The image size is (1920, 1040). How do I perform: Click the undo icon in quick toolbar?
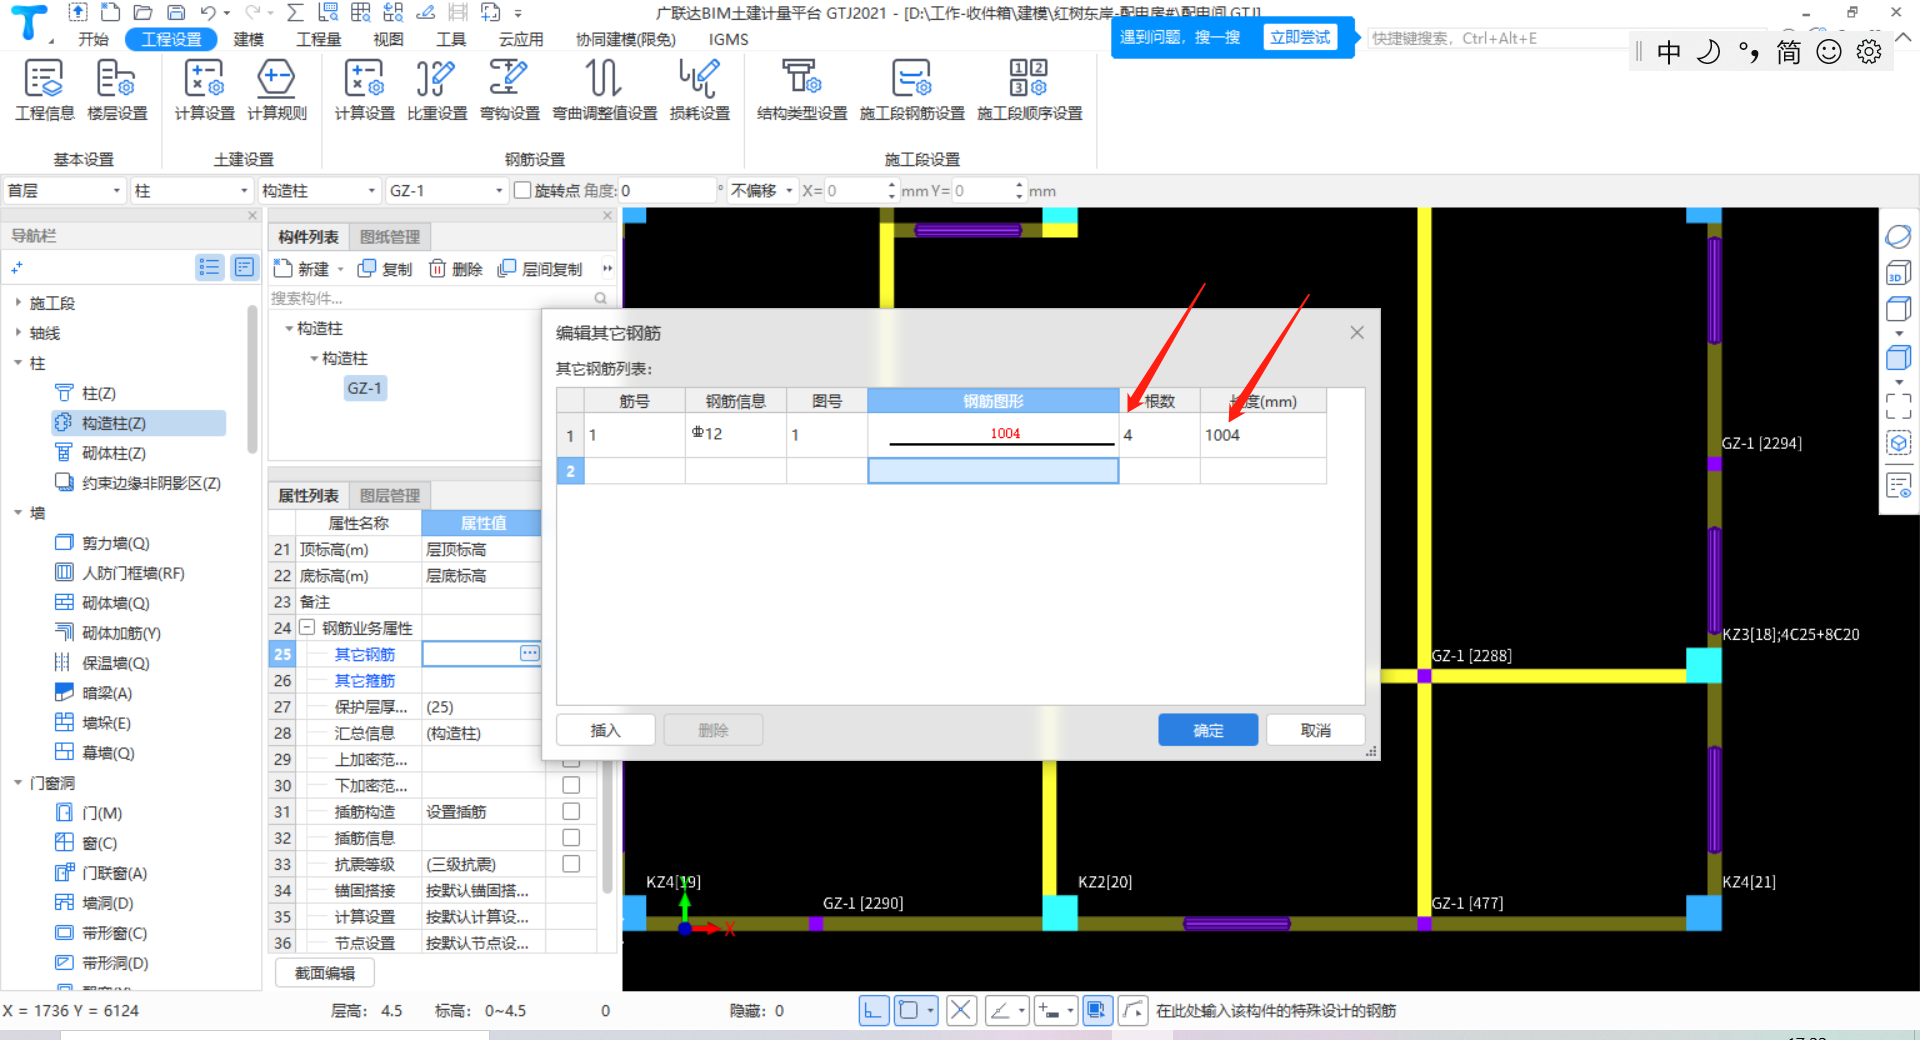pyautogui.click(x=207, y=12)
